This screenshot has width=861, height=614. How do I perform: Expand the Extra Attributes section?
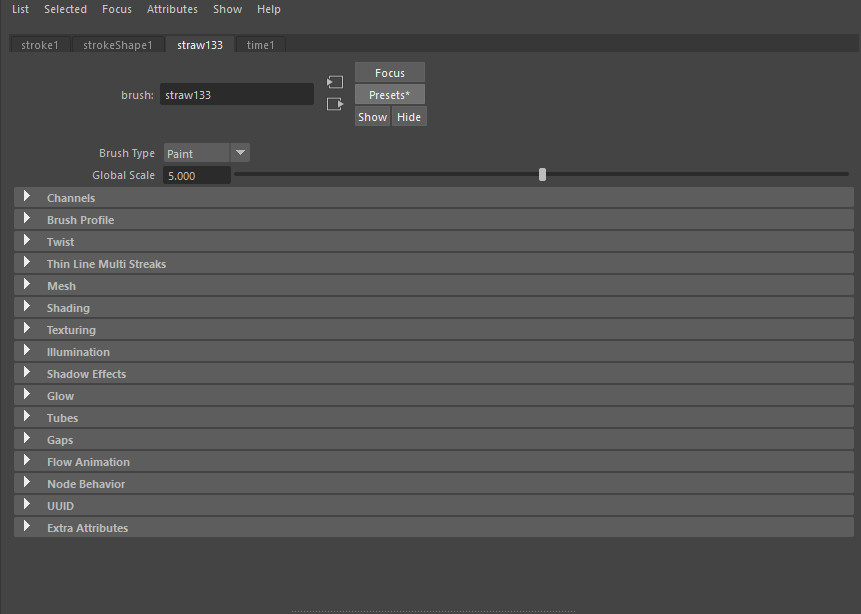coord(434,527)
